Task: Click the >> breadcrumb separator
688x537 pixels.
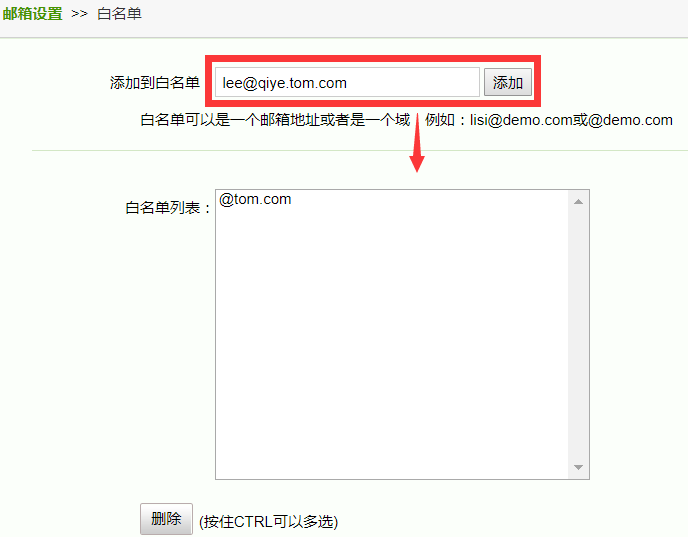Action: [x=79, y=14]
